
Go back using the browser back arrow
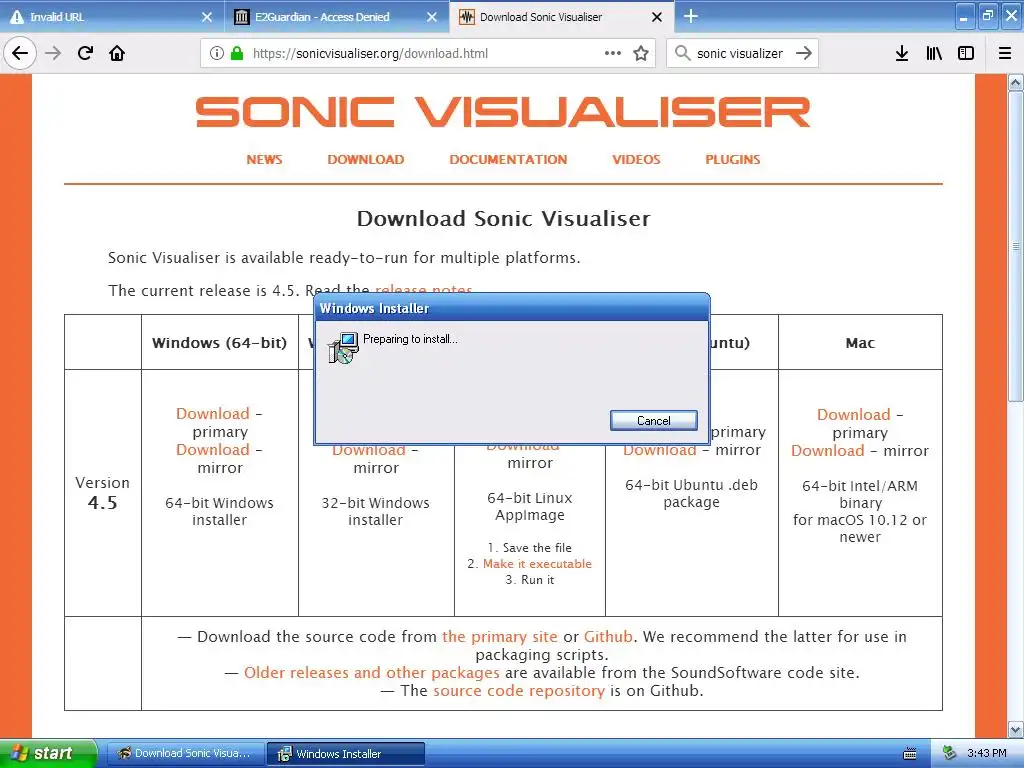pyautogui.click(x=20, y=53)
